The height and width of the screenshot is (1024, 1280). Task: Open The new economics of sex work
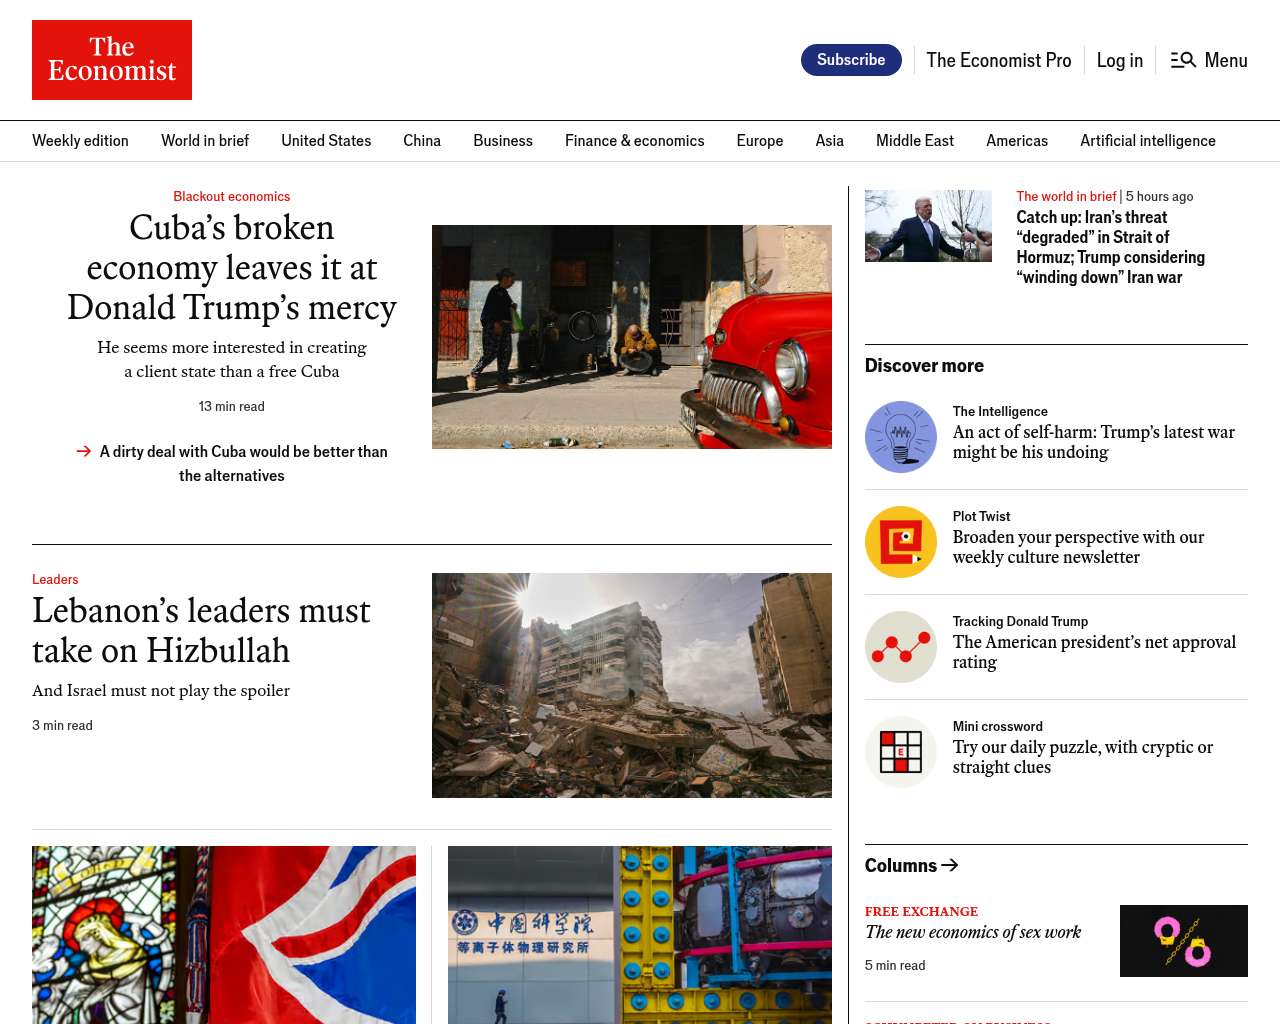pos(973,932)
